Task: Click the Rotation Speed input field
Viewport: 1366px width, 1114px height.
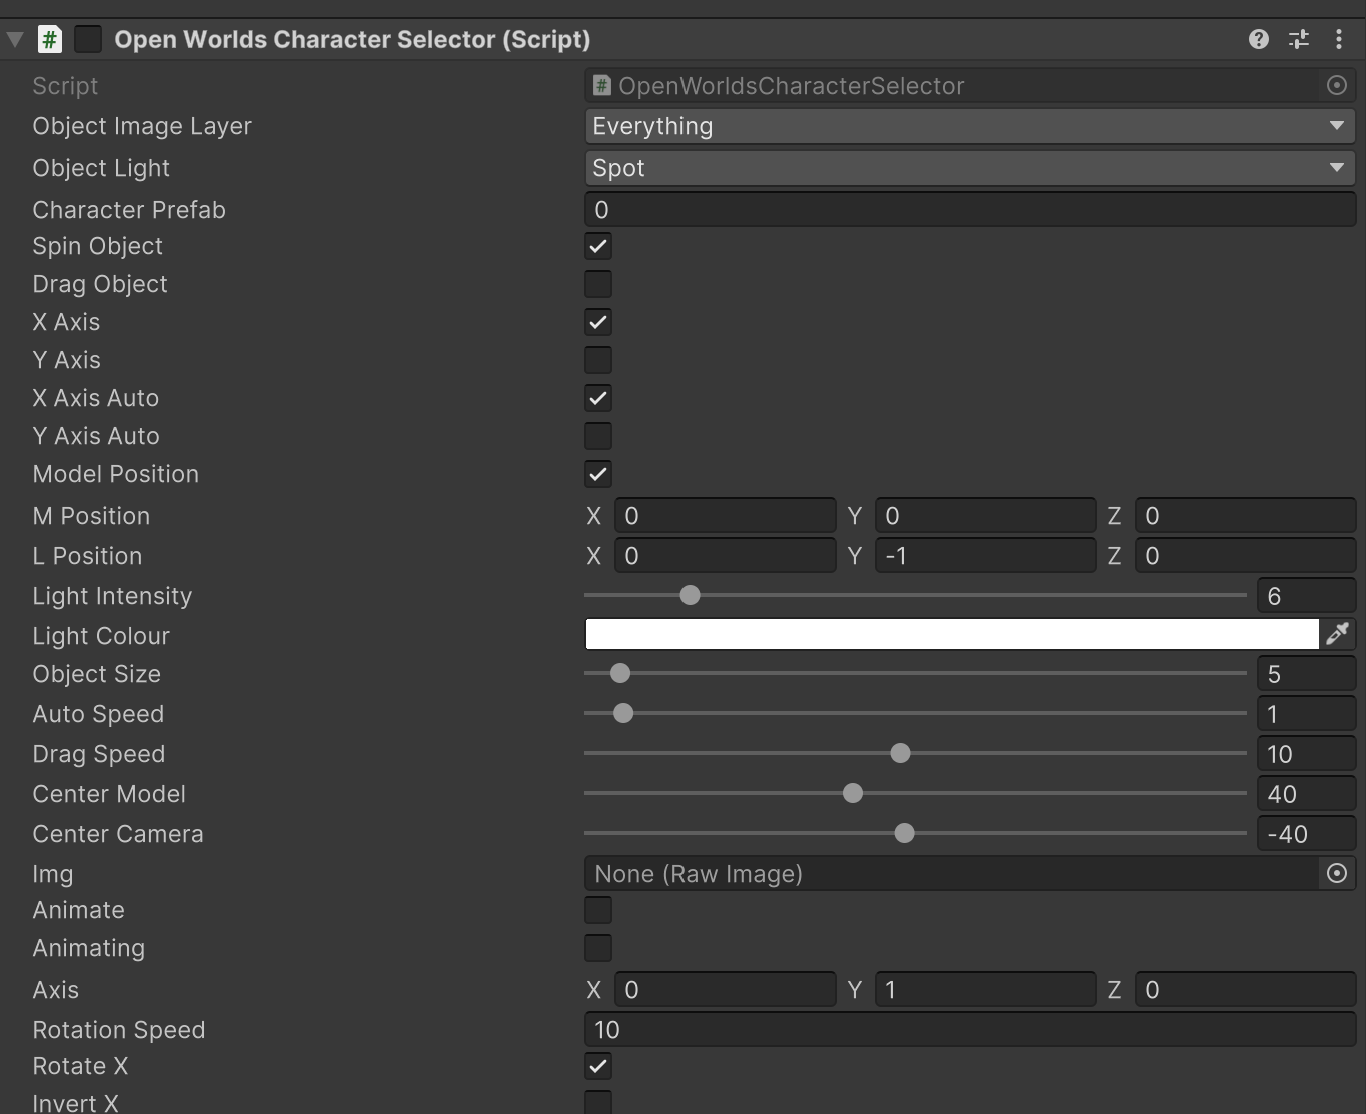Action: pyautogui.click(x=968, y=1030)
